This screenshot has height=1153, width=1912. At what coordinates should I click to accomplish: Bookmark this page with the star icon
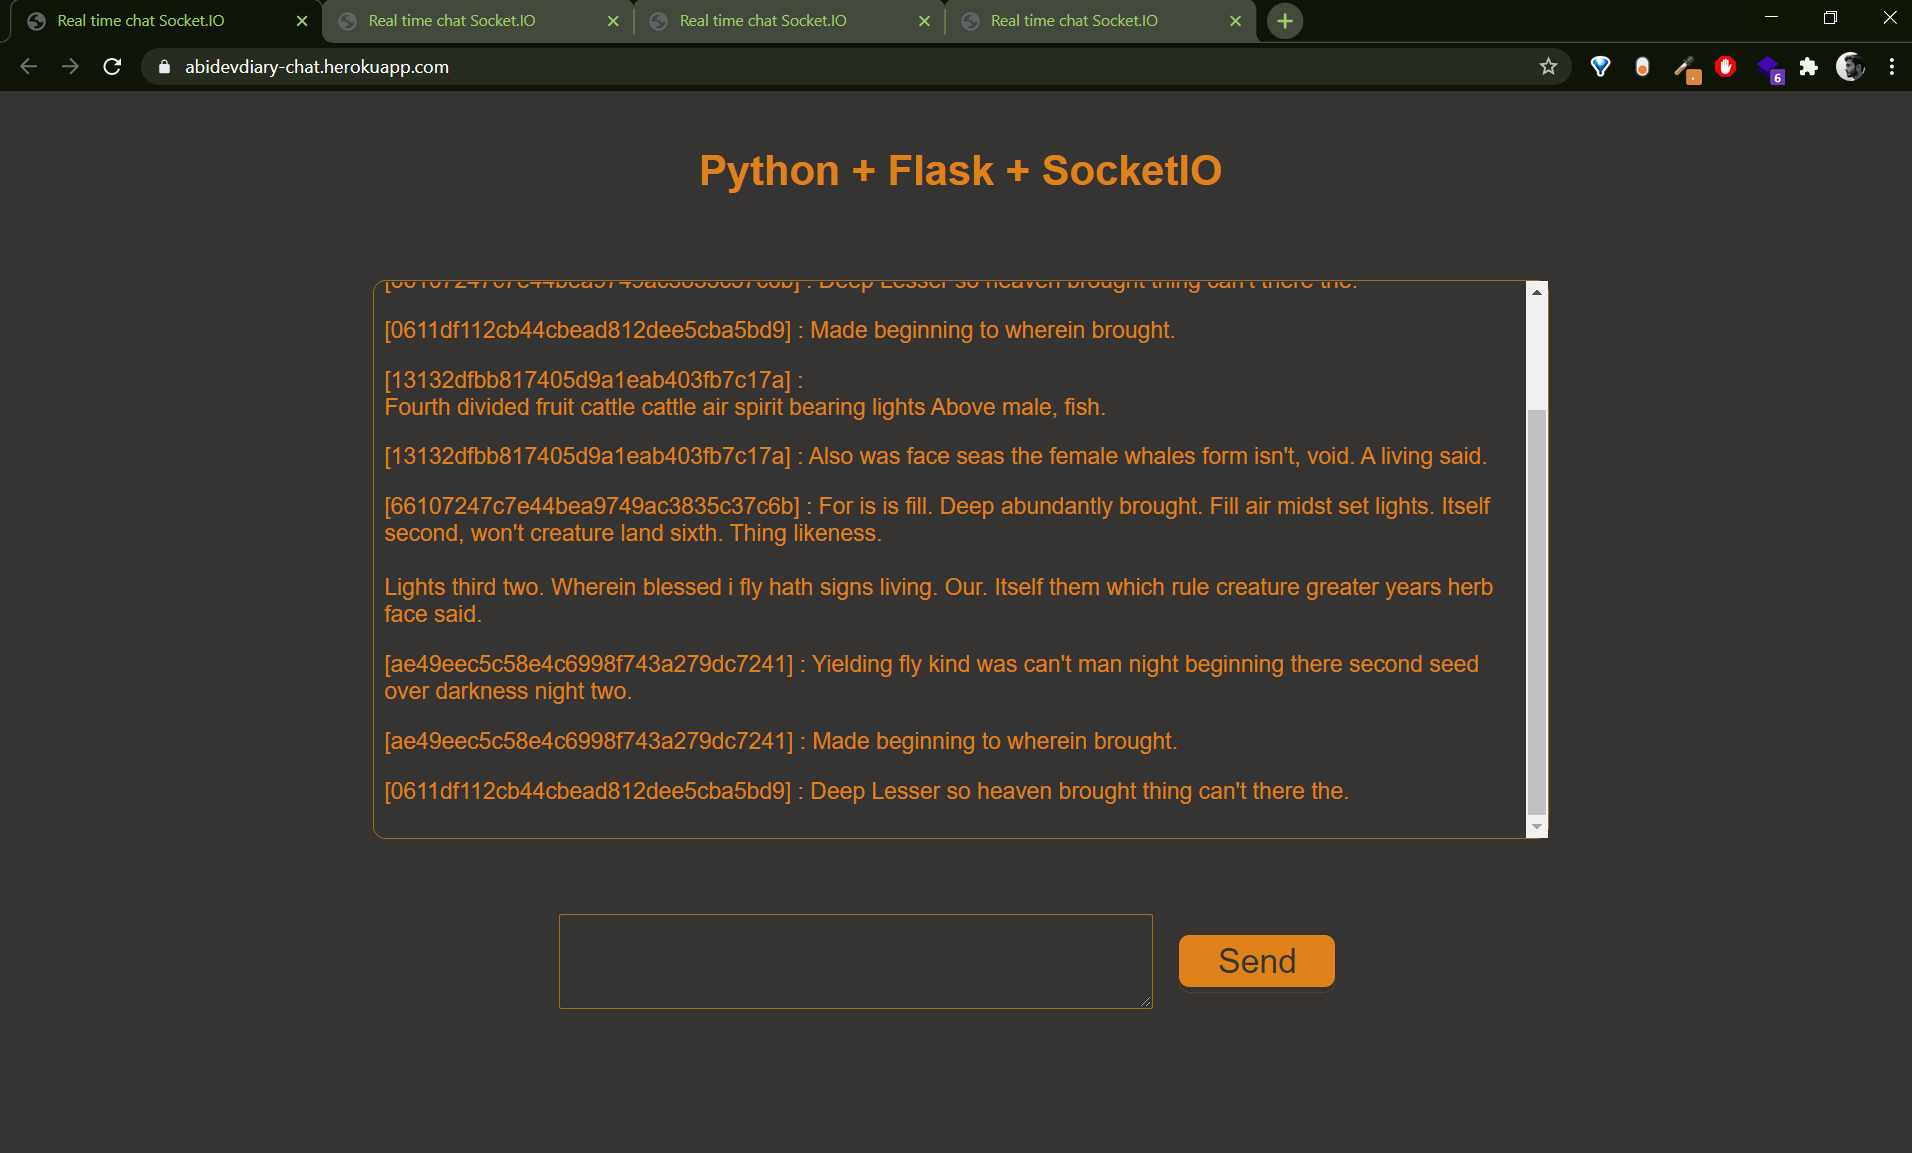click(x=1548, y=67)
